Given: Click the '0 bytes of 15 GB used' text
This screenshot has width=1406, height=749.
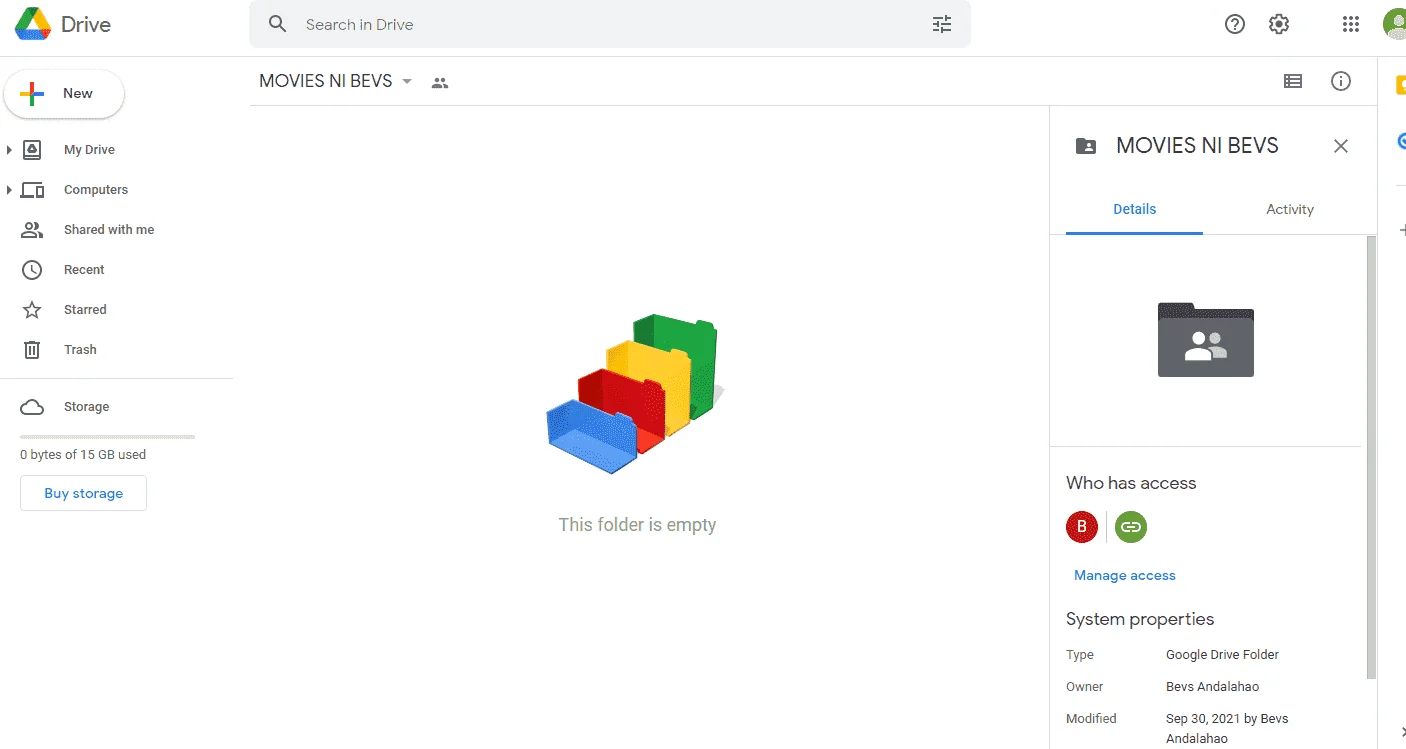Looking at the screenshot, I should (x=83, y=455).
